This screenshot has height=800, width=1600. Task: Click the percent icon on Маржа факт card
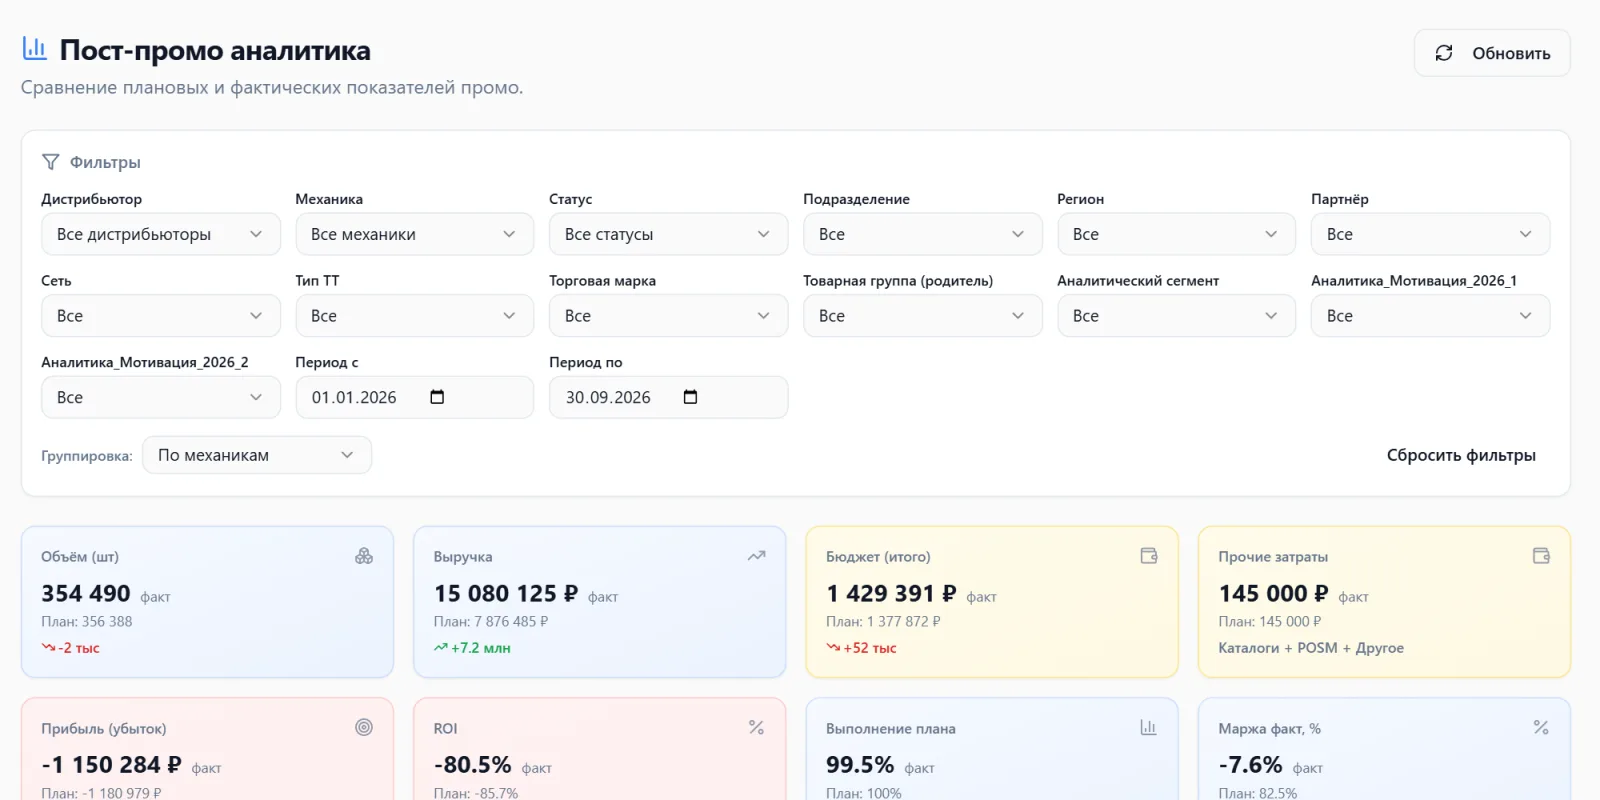[x=1541, y=727]
